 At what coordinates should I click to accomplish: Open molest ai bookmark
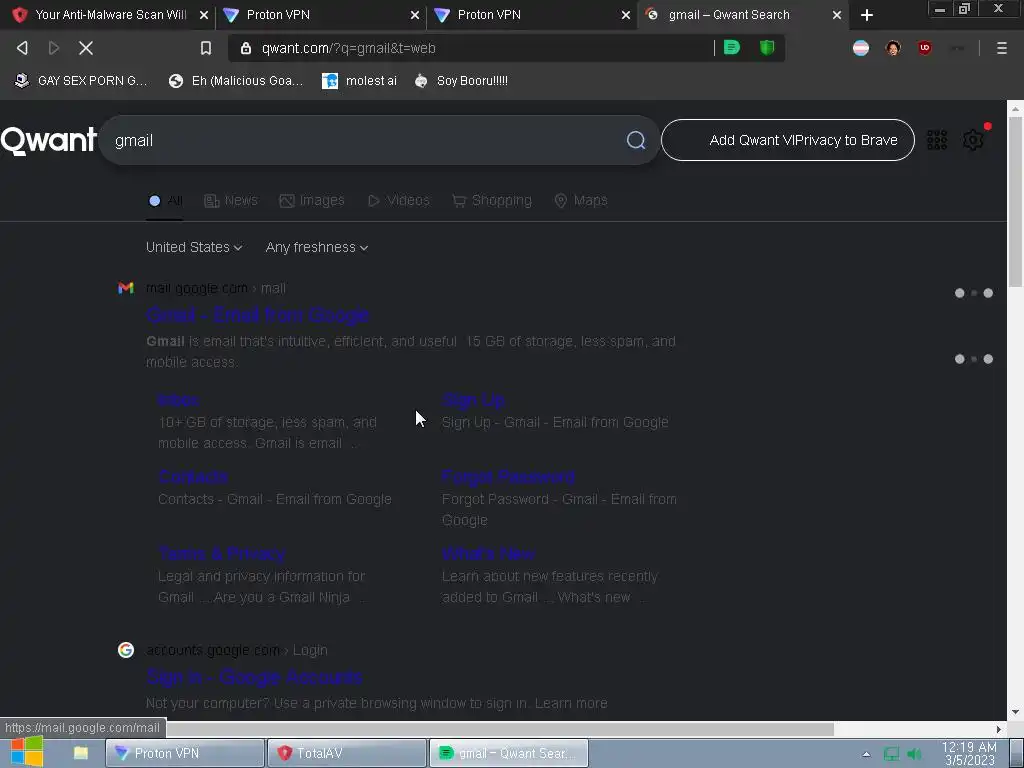359,80
